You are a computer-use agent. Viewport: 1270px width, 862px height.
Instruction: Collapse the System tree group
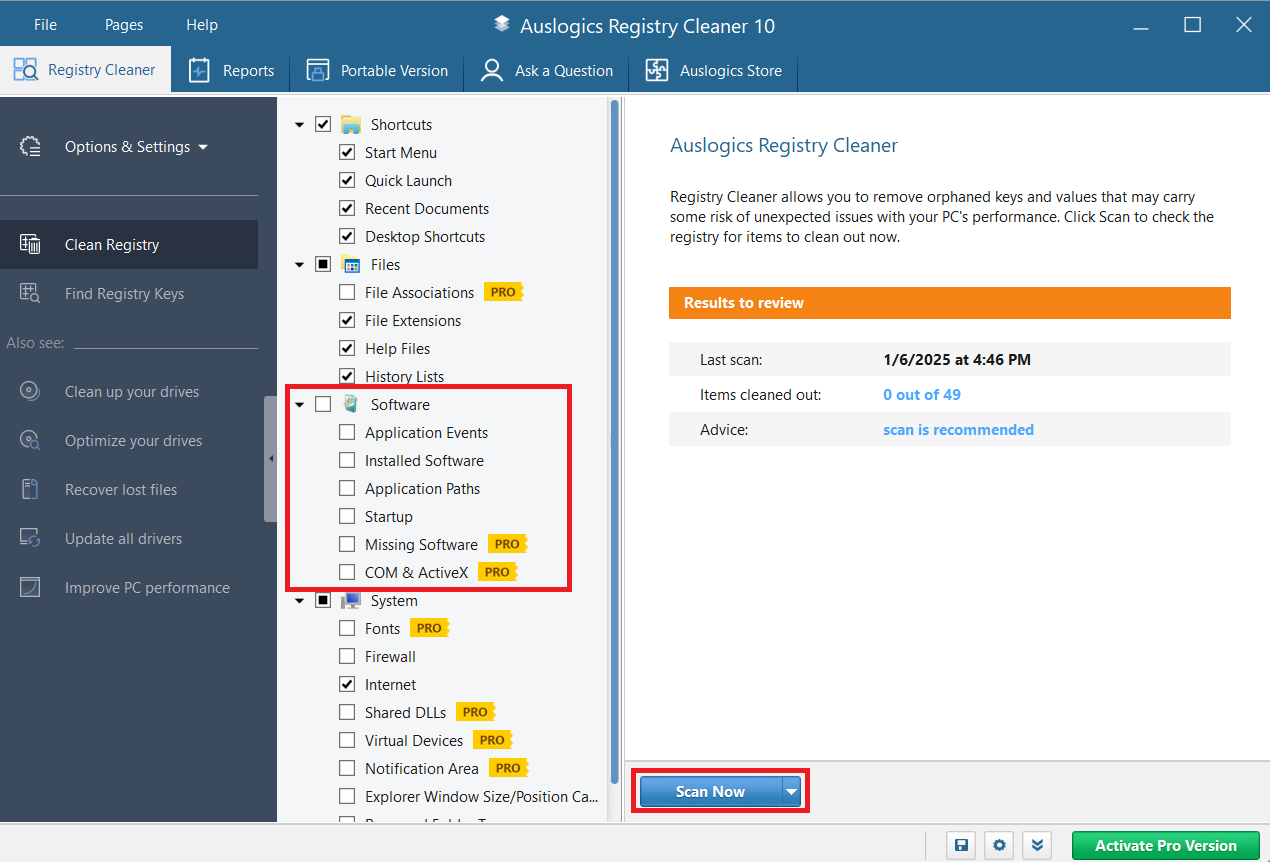(299, 601)
